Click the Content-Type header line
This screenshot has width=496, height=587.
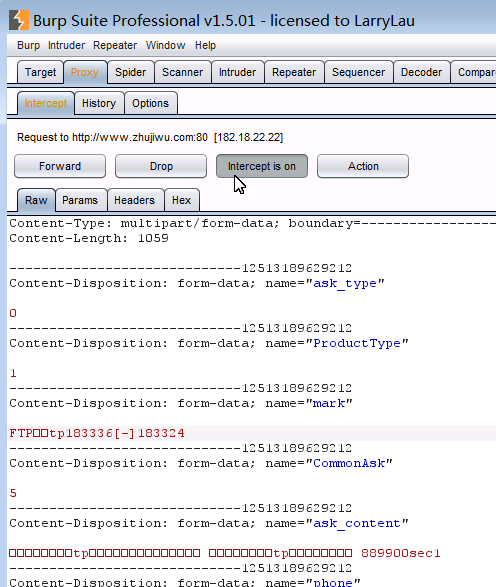[252, 223]
